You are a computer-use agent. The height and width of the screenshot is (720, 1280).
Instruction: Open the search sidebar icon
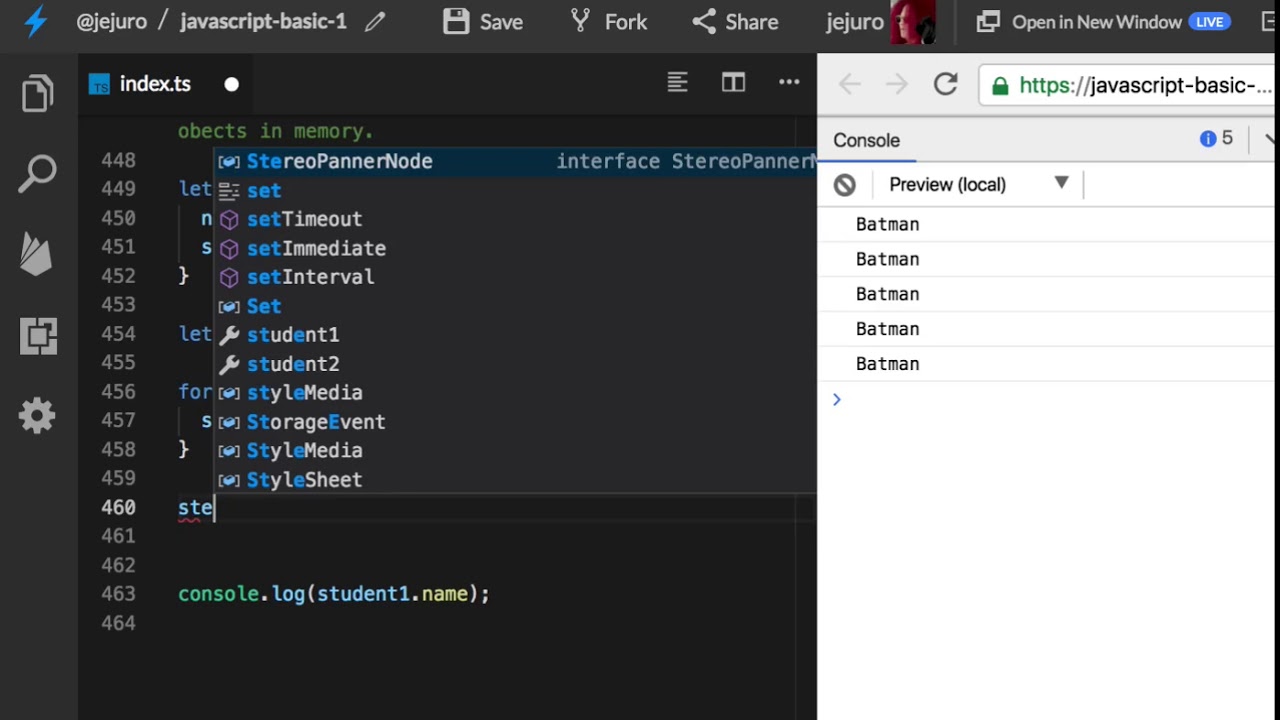[x=37, y=174]
